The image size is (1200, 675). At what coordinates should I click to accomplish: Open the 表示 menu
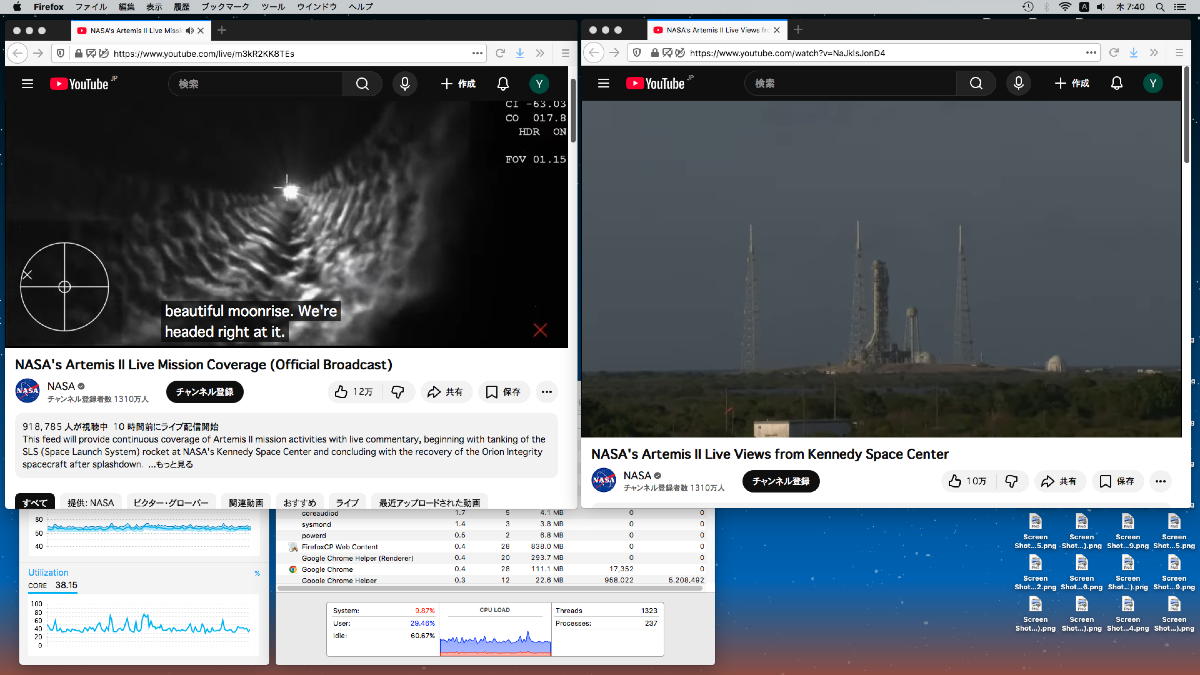pyautogui.click(x=154, y=7)
